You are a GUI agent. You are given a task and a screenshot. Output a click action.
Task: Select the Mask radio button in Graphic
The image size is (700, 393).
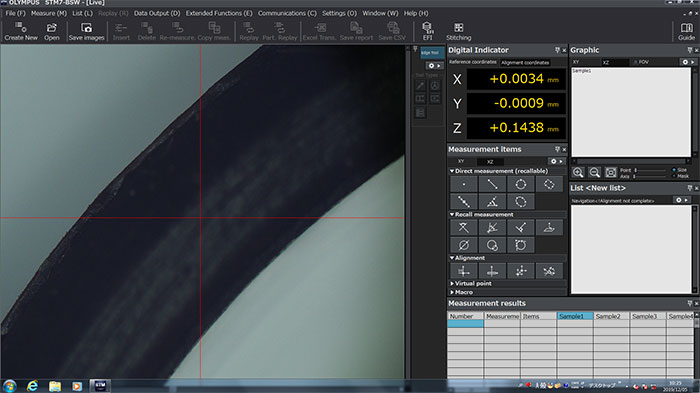[x=674, y=176]
